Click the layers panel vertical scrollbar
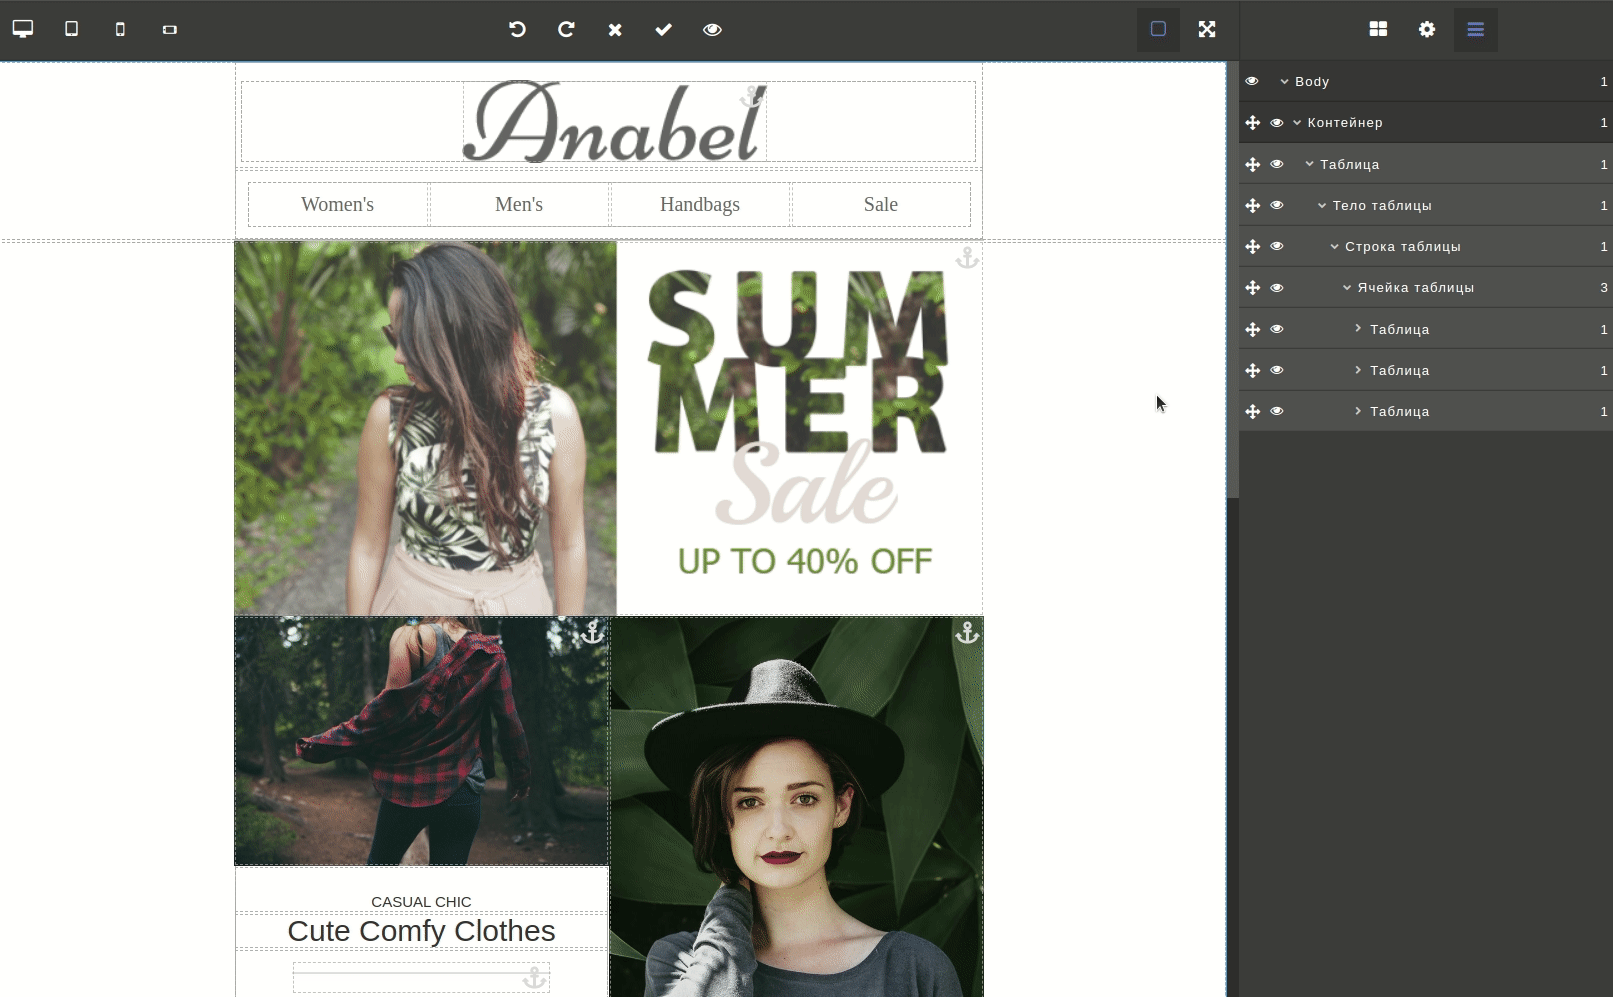 1233,280
